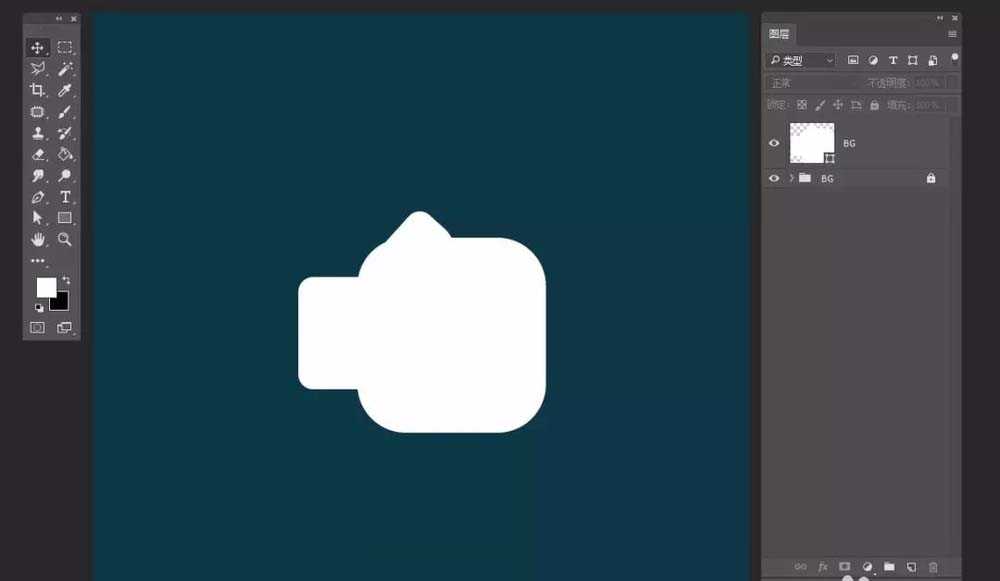Click the delete layer trash button
This screenshot has width=1000, height=581.
933,567
